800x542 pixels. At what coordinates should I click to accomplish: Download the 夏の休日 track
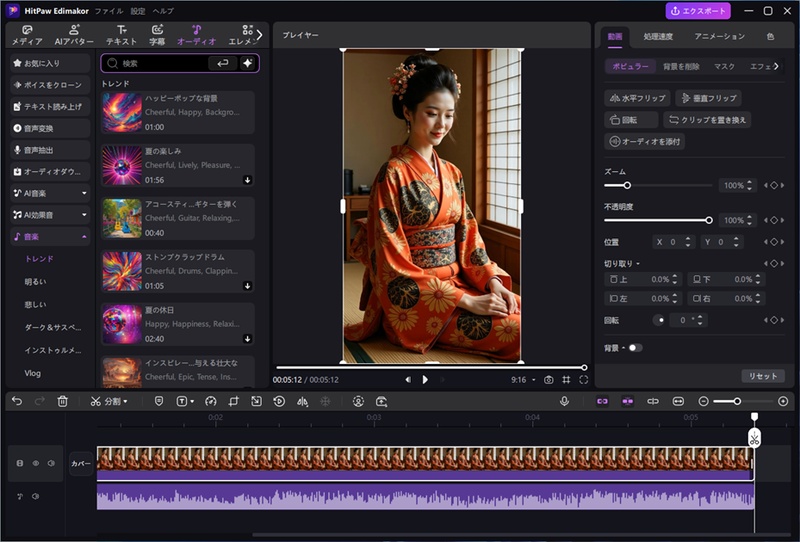click(247, 338)
